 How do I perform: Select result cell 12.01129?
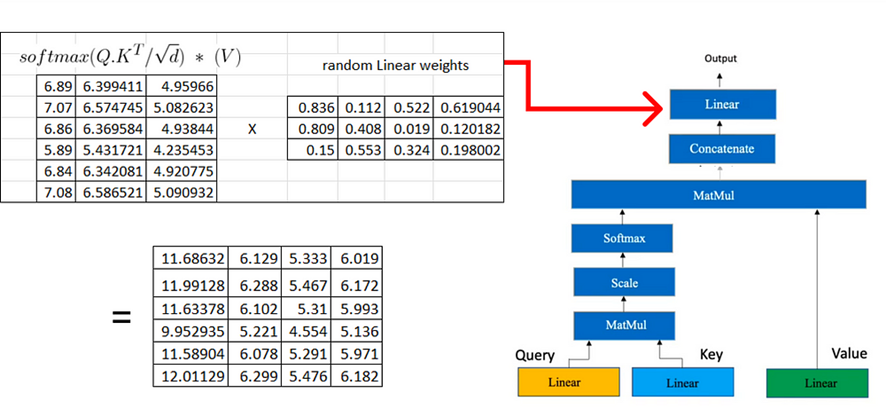(190, 376)
